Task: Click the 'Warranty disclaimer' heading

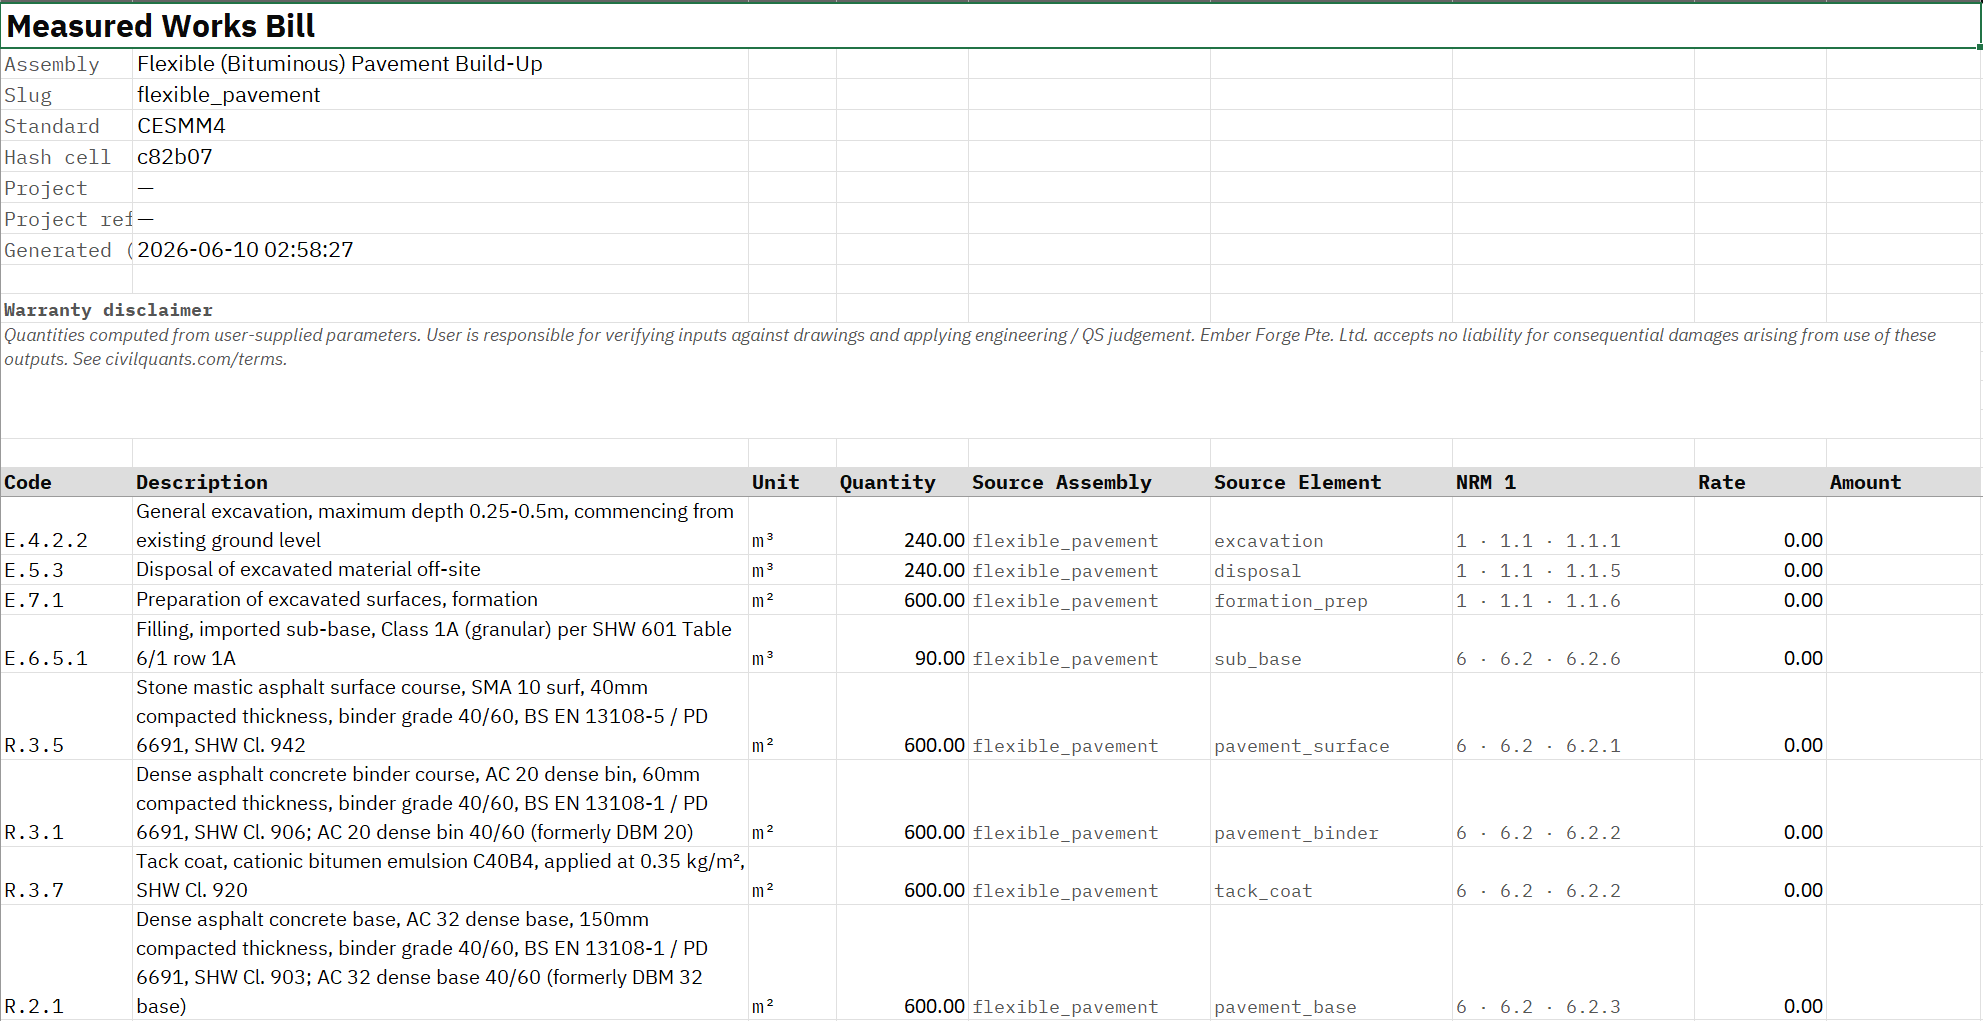Action: pos(108,310)
